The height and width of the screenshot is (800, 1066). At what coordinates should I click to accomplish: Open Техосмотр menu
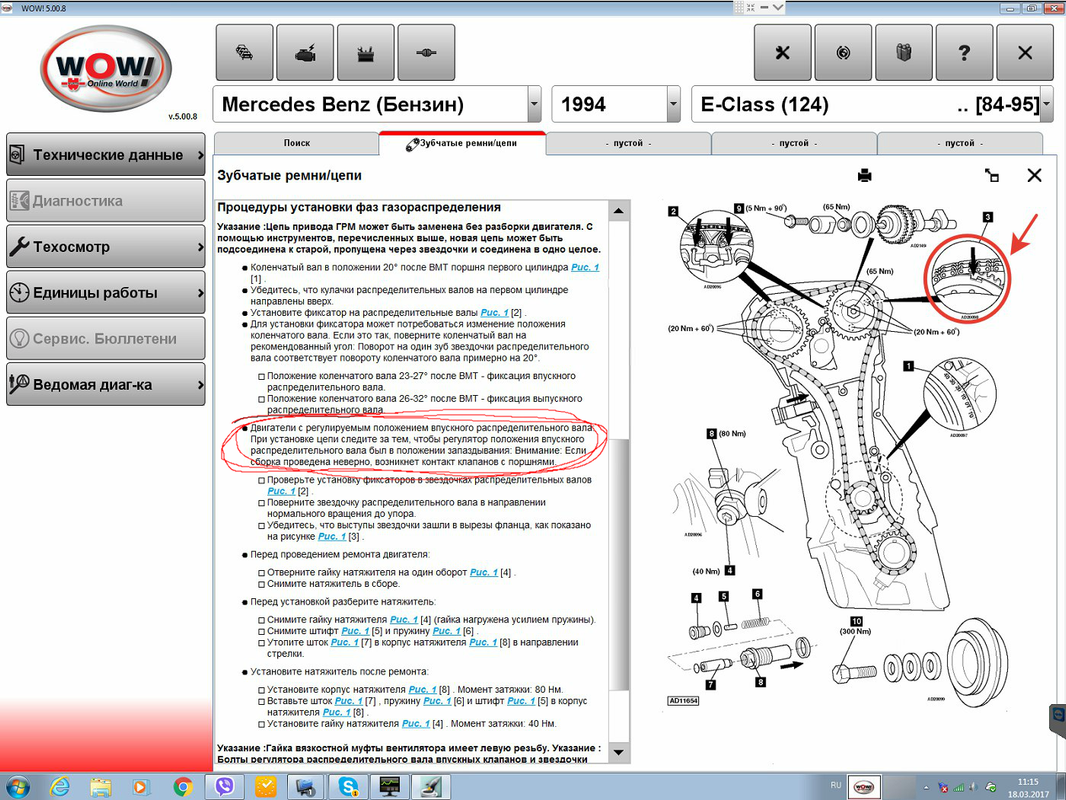point(105,247)
